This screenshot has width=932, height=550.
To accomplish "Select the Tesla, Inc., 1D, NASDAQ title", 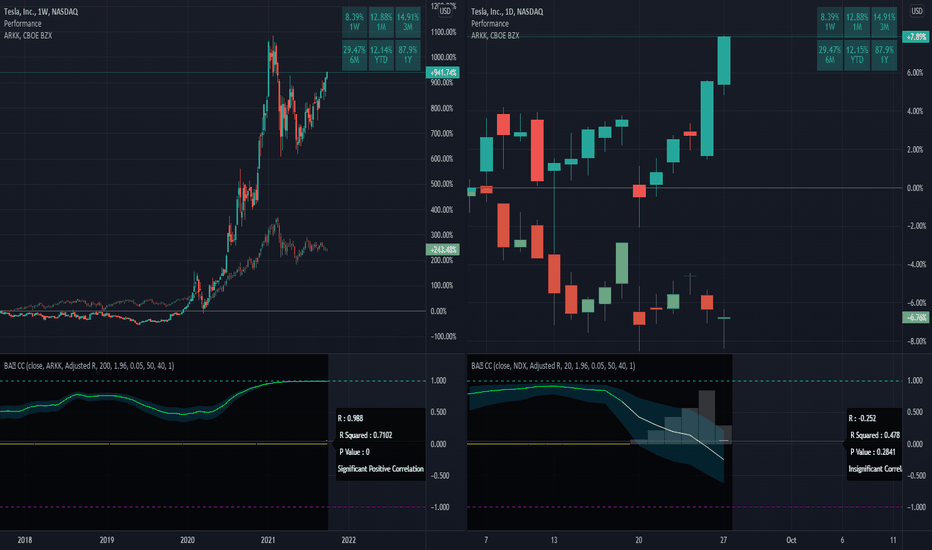I will tap(507, 11).
